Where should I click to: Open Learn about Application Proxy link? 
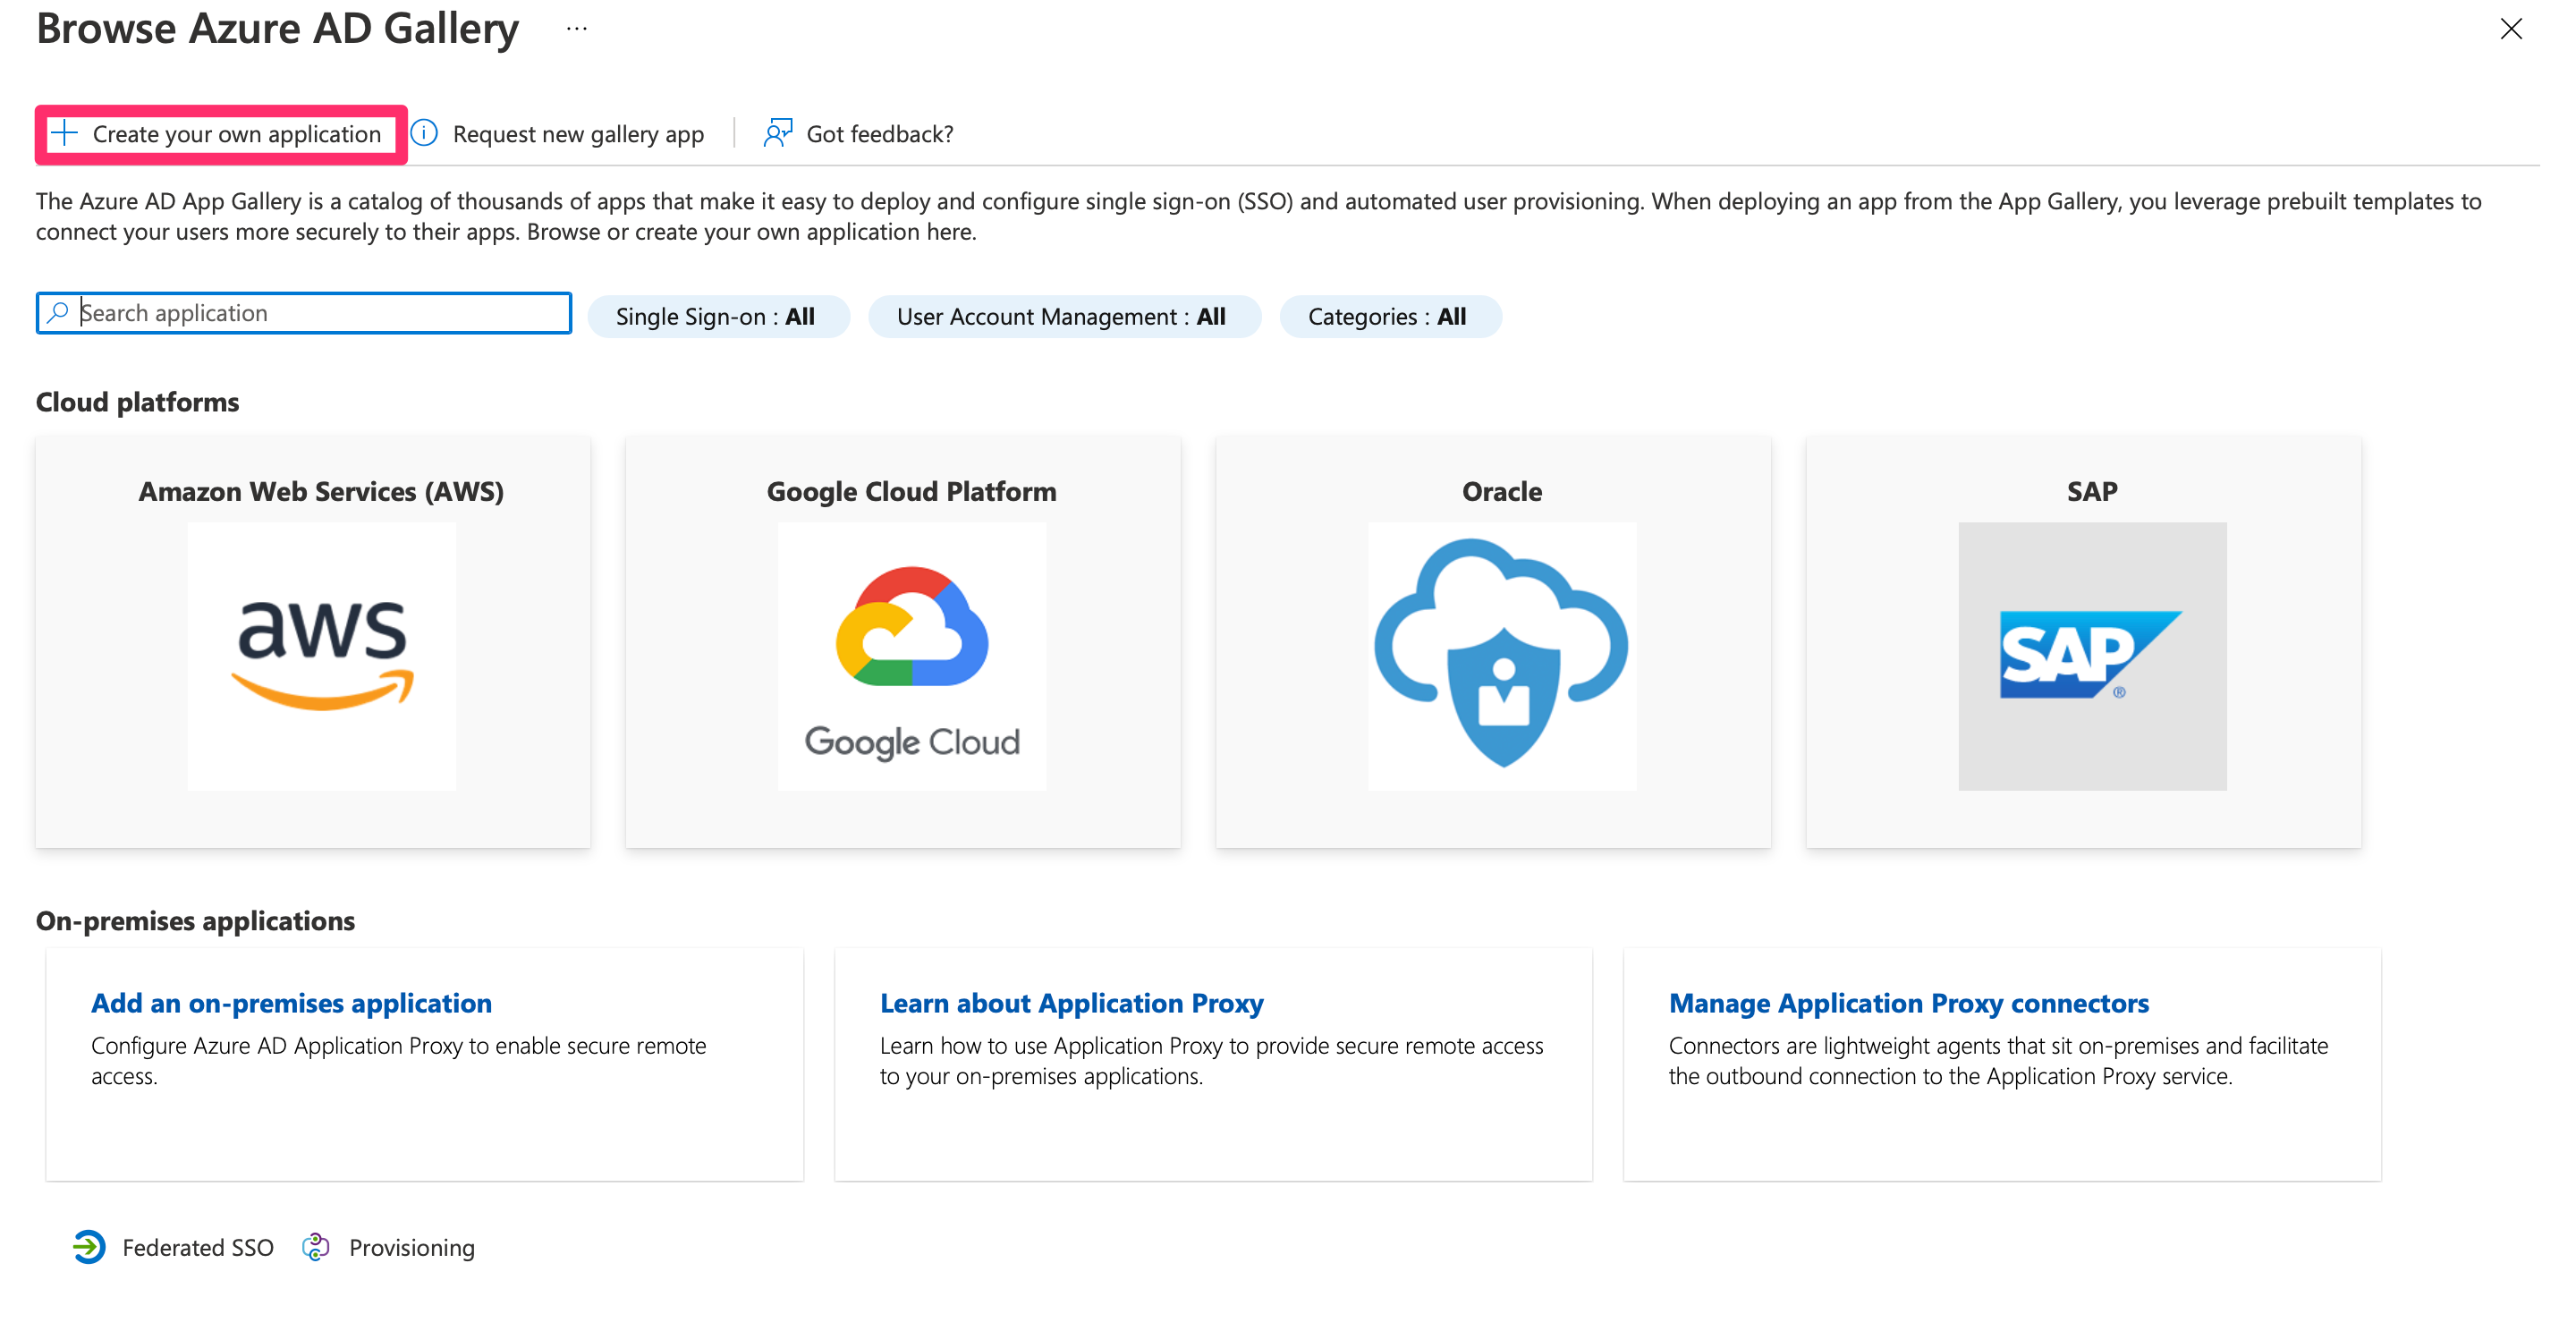(1072, 1003)
